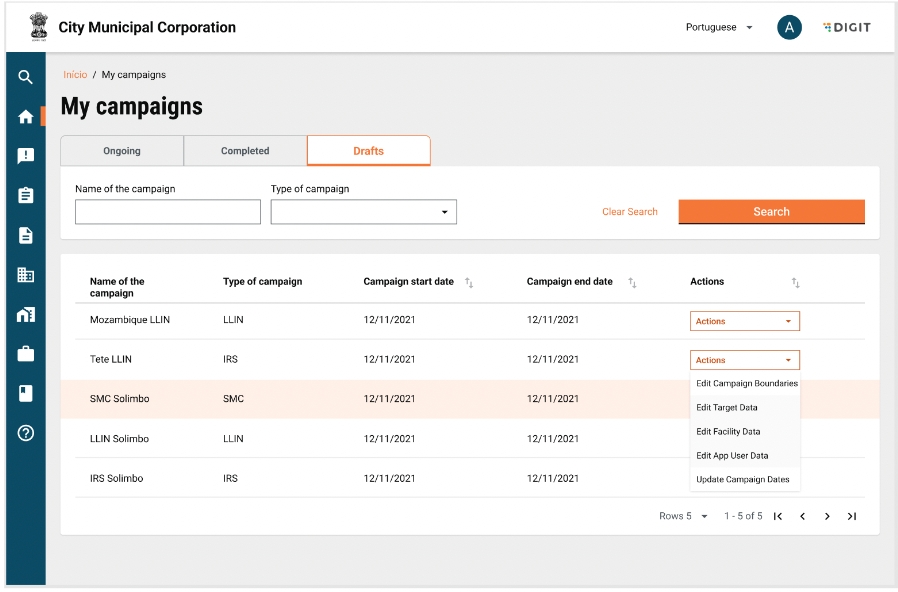Image resolution: width=898 pixels, height=592 pixels.
Task: Sort by Campaign start date
Action: 469,283
